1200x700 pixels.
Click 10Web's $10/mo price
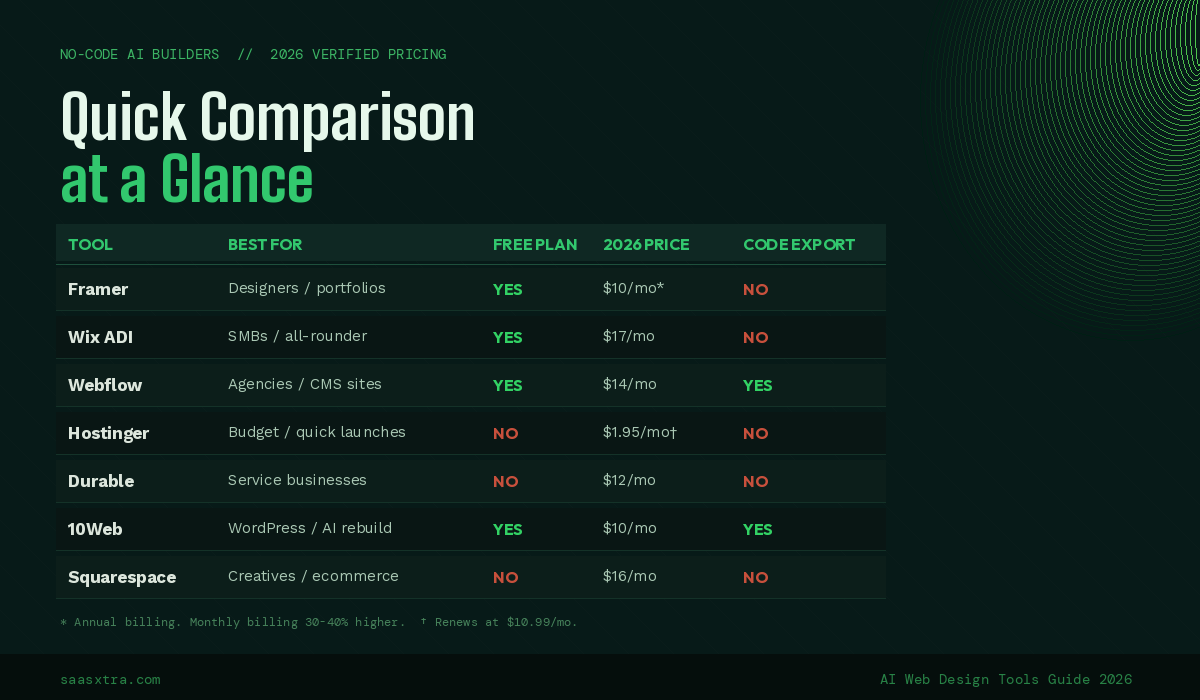[630, 528]
